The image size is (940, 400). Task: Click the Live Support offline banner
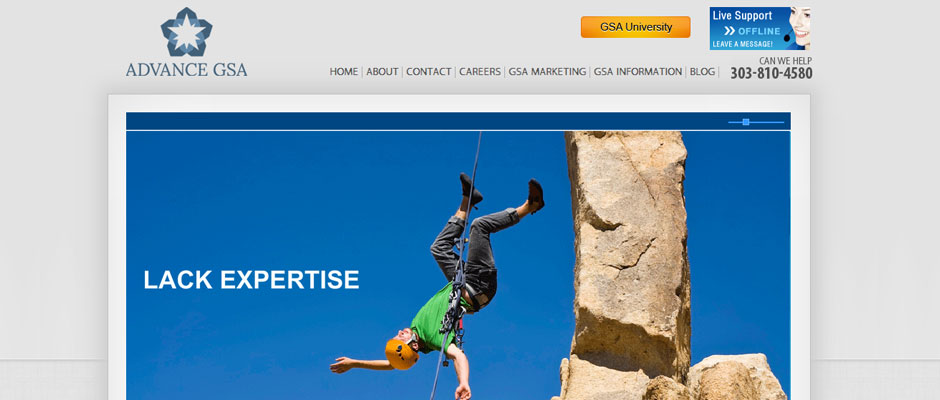(760, 28)
